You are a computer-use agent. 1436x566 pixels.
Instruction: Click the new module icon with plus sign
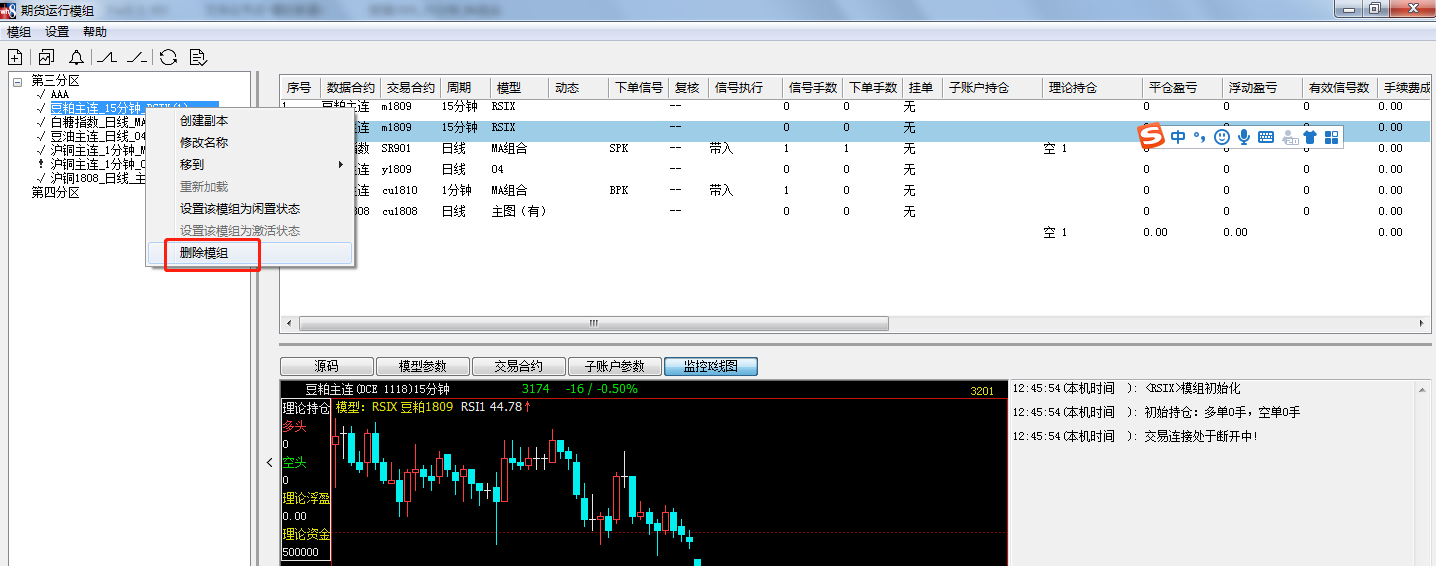point(15,57)
